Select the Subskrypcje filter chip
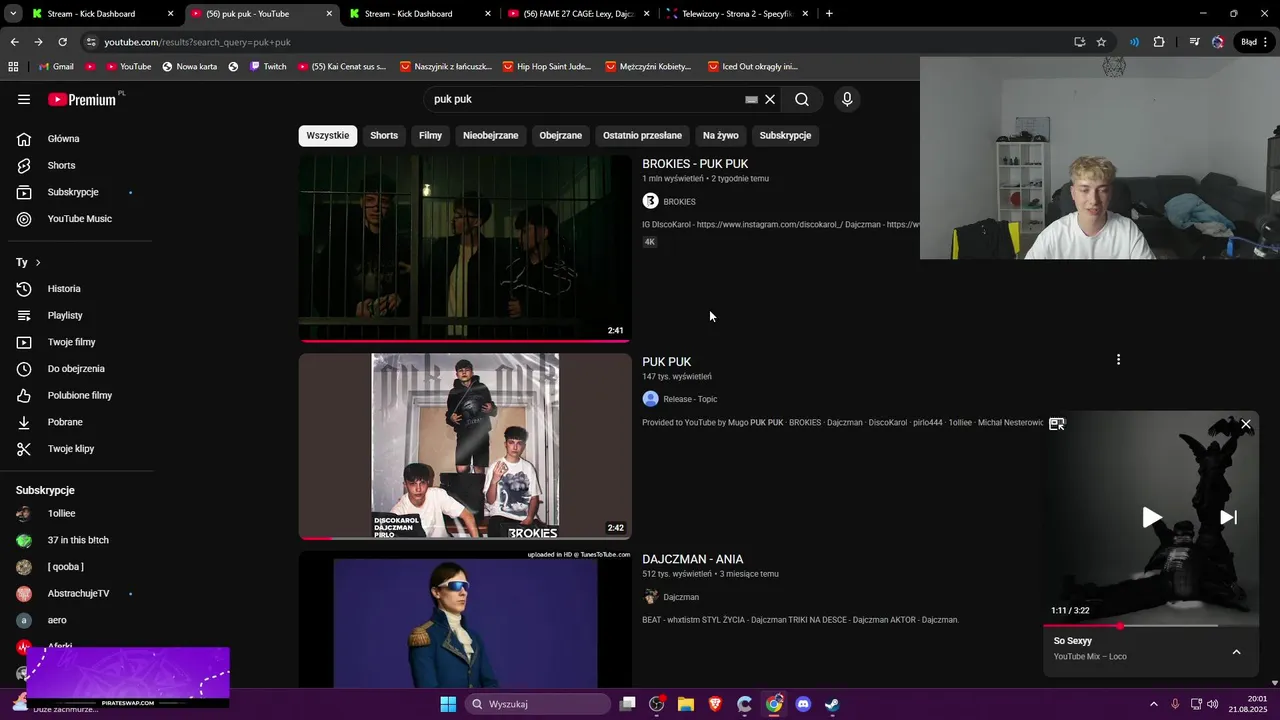 click(785, 136)
